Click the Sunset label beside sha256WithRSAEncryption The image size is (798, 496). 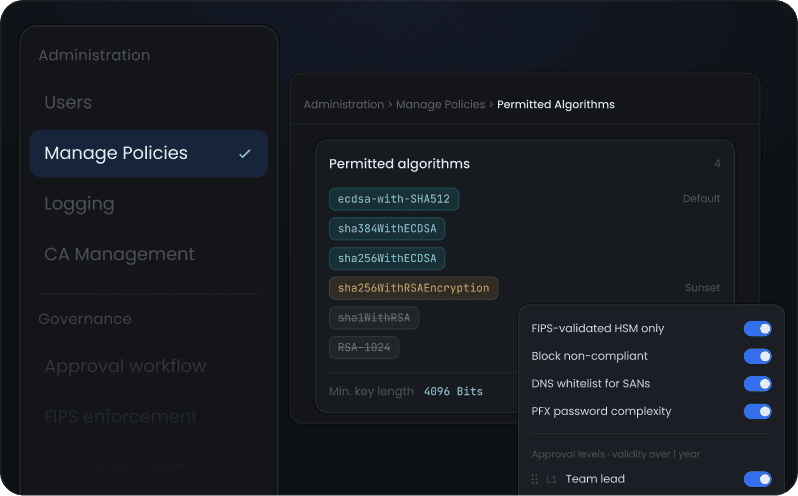point(702,287)
